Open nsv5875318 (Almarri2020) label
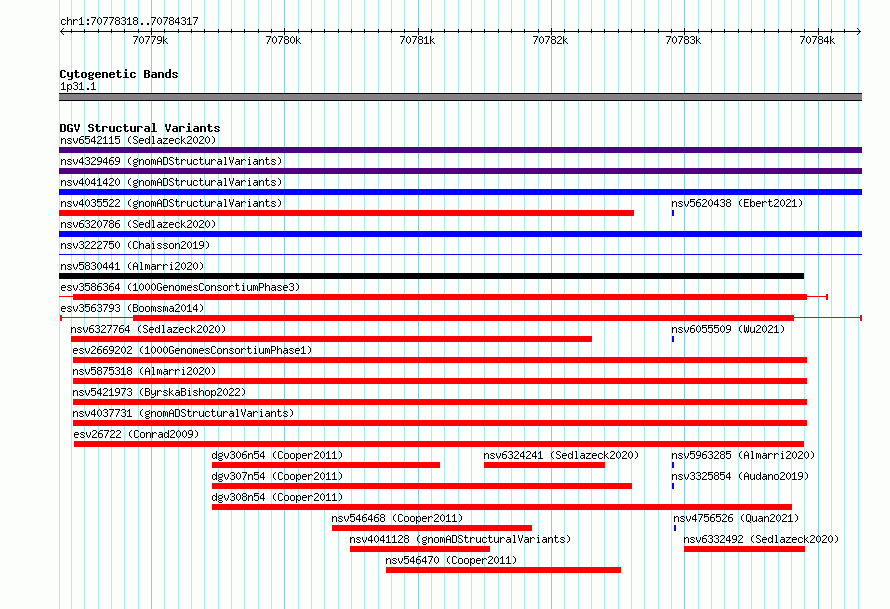The height and width of the screenshot is (609, 890). click(x=144, y=371)
